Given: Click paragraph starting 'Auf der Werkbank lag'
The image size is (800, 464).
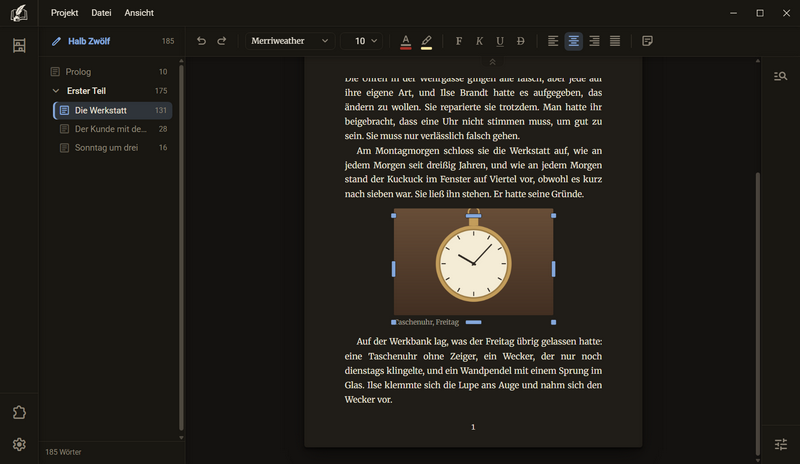Looking at the screenshot, I should [x=473, y=371].
